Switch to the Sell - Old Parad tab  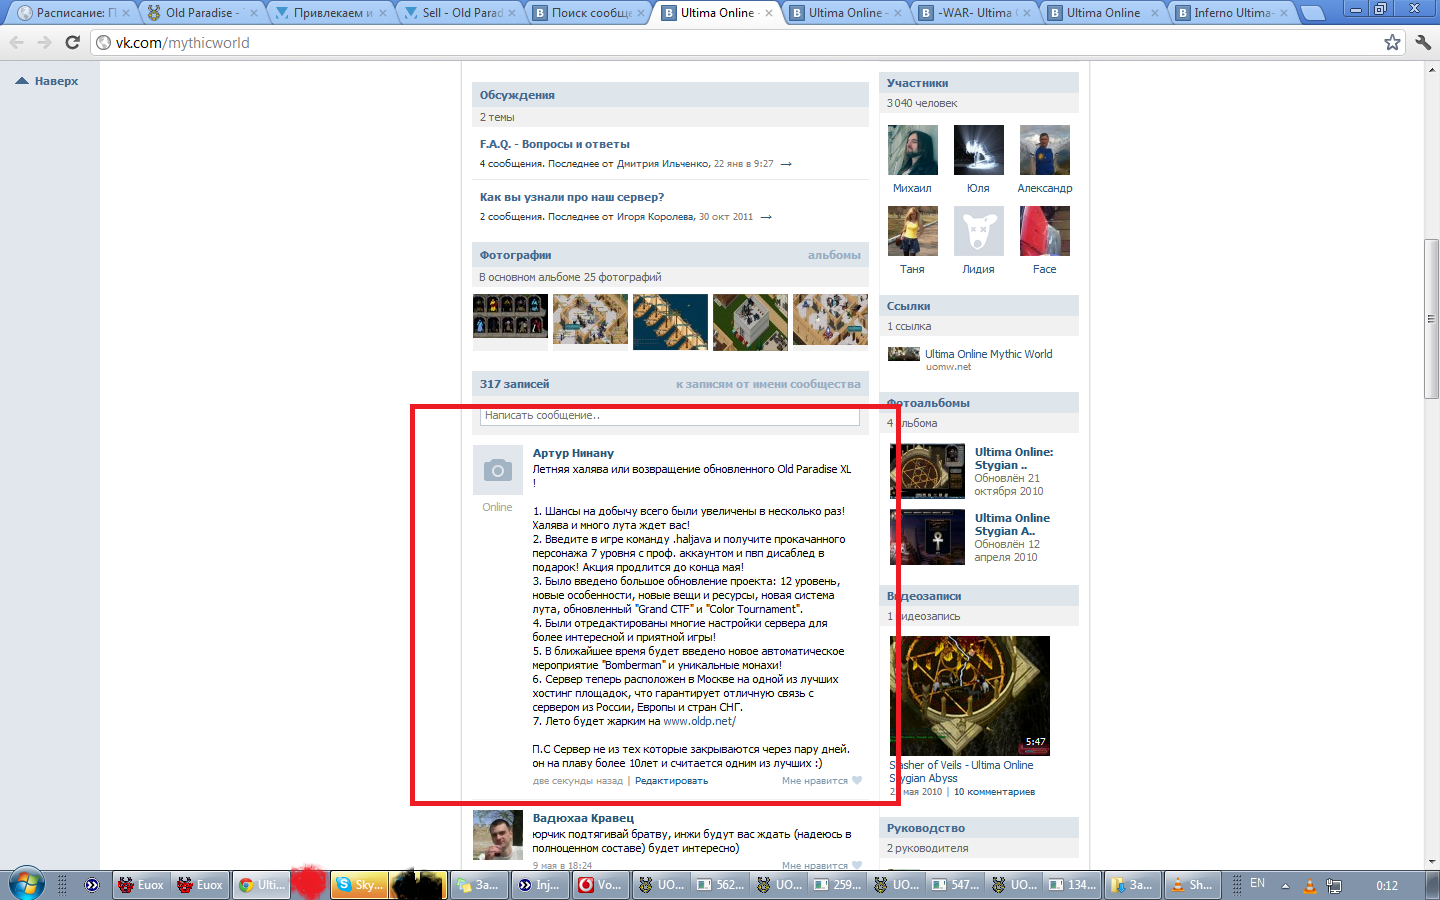(x=459, y=13)
